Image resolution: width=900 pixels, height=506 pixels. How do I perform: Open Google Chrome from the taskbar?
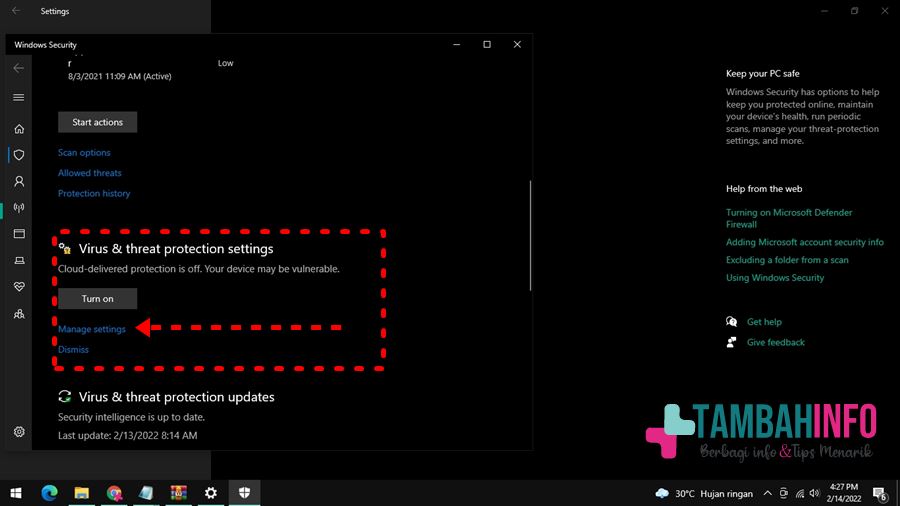[114, 493]
